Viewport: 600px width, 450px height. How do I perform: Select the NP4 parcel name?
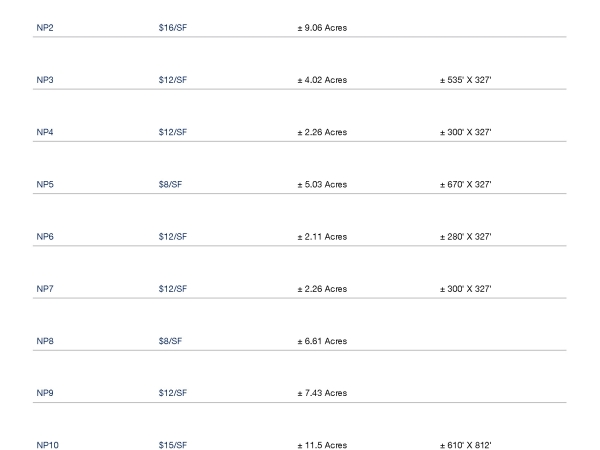(x=45, y=132)
